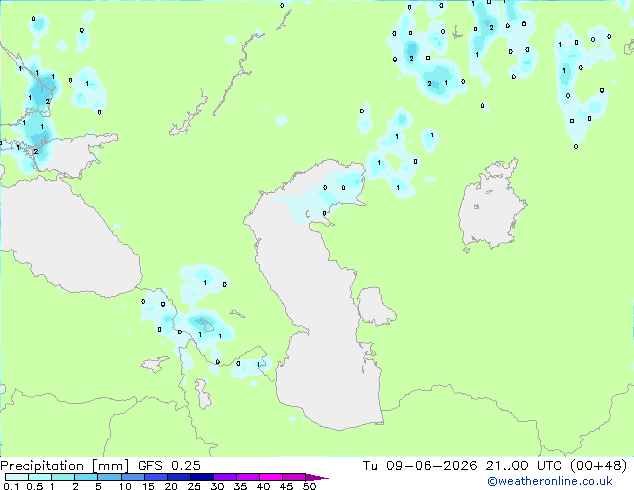Viewport: 634px width, 490px height.
Task: Click the weatheronline.co.uk copyright link
Action: point(550,481)
